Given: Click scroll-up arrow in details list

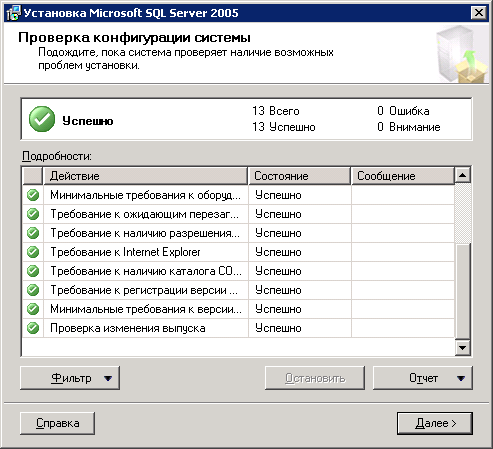Looking at the screenshot, I should (463, 175).
